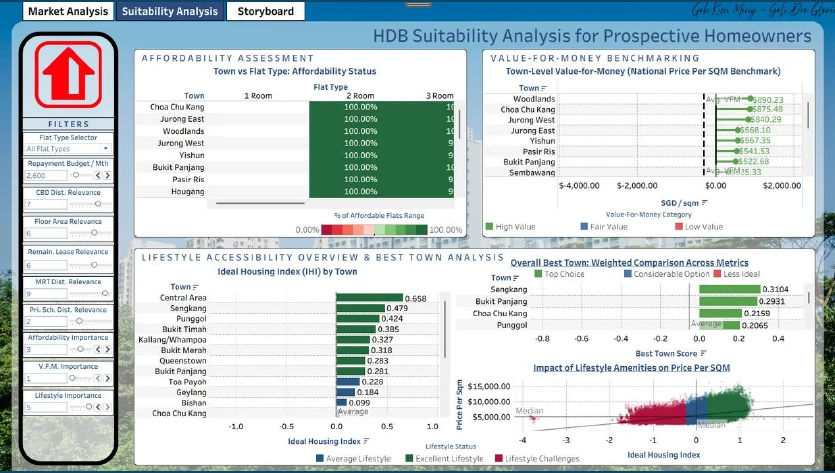Click Hougang 2 Room 100.00% cell

coord(361,191)
